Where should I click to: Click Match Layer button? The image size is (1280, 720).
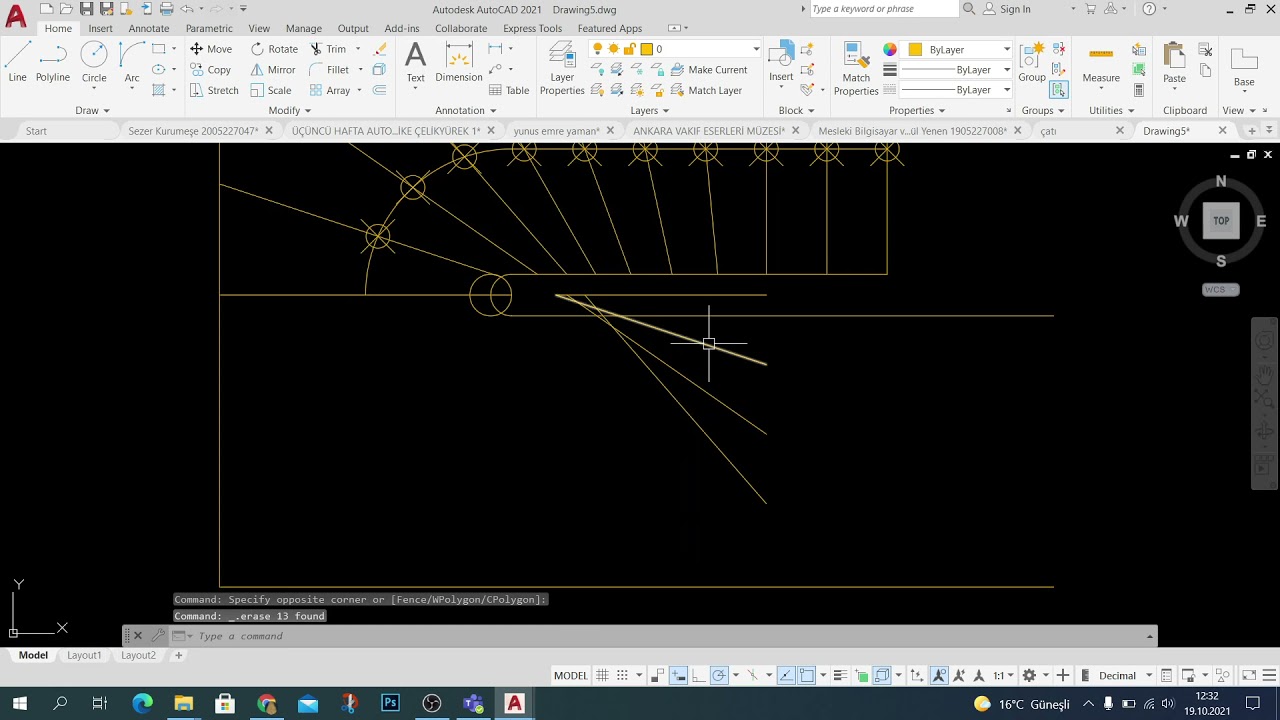tap(706, 90)
